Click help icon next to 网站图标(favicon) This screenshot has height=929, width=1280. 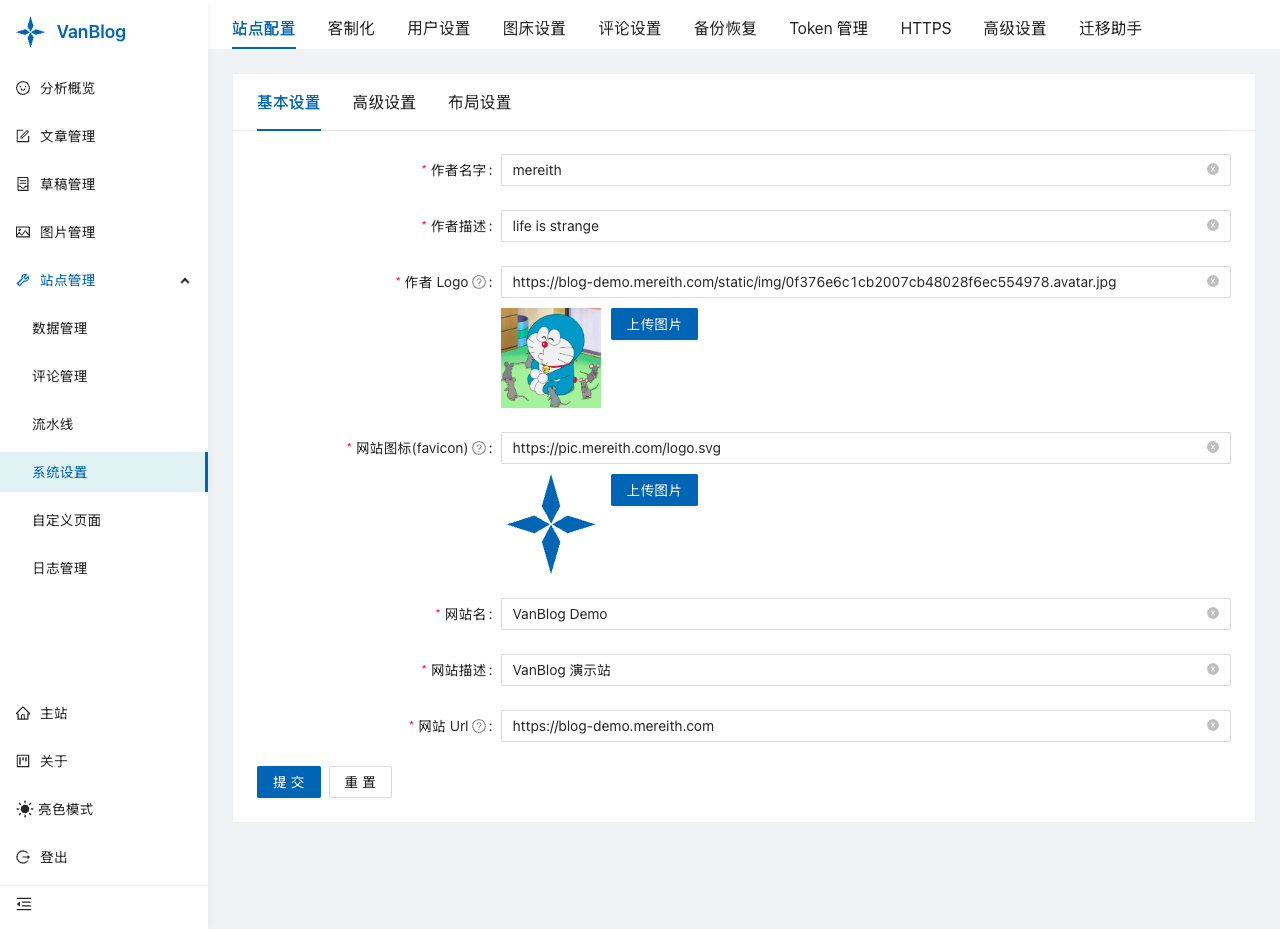point(479,448)
